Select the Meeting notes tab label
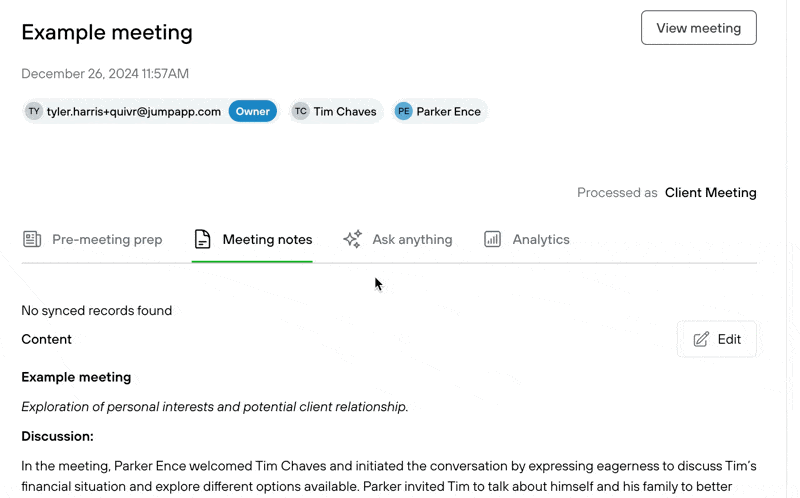Screen dimensions: 800x498 (x=267, y=239)
